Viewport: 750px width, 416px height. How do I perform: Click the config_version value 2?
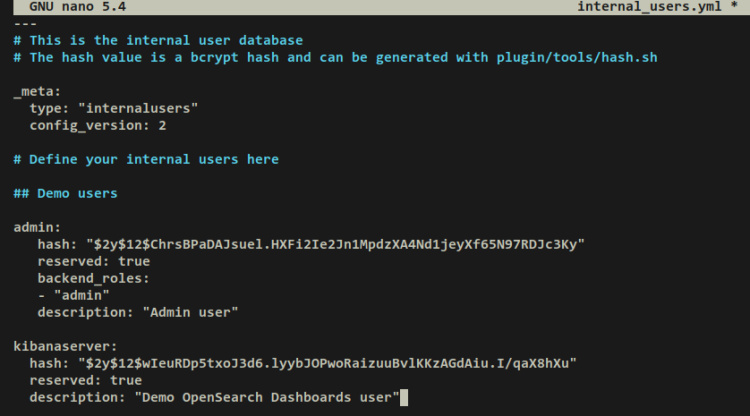point(162,125)
